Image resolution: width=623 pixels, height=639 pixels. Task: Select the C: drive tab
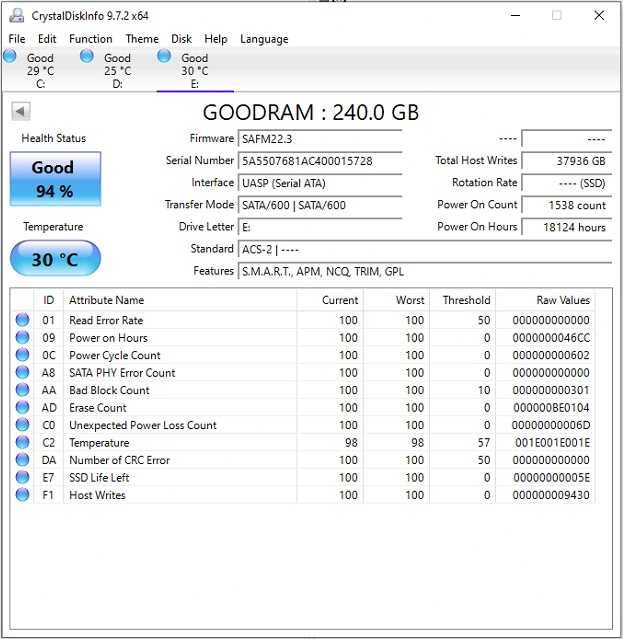40,71
